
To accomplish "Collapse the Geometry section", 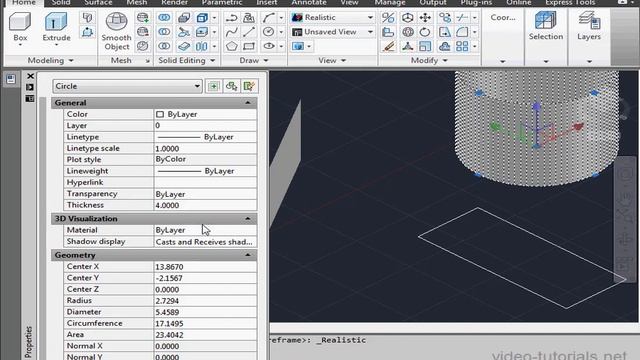I will (x=248, y=255).
